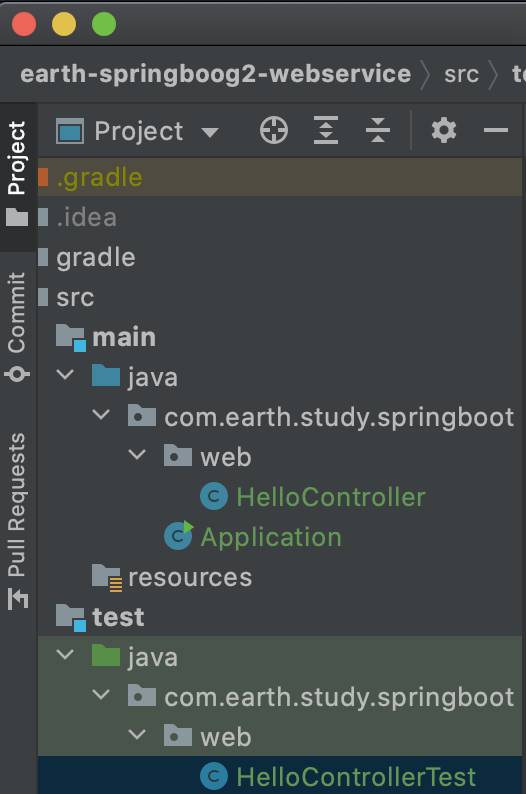Collapse com.earth.study.springboot package under main

[101, 415]
